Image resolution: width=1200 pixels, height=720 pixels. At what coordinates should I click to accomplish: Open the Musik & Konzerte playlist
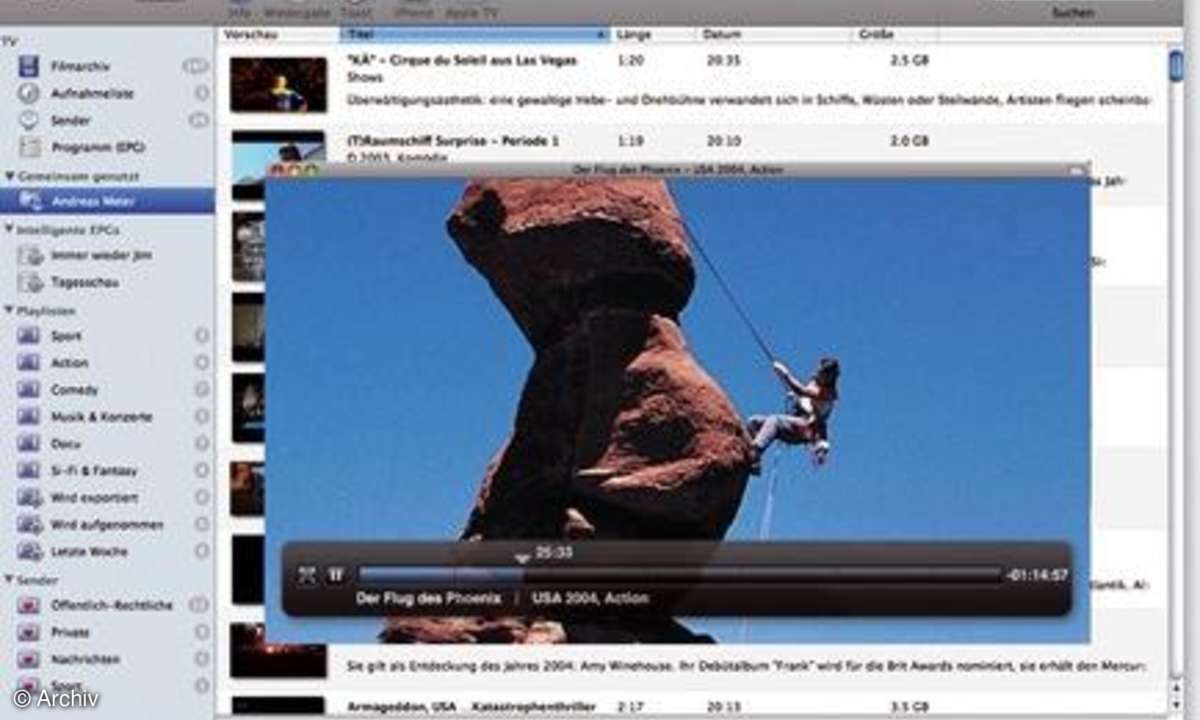(101, 417)
